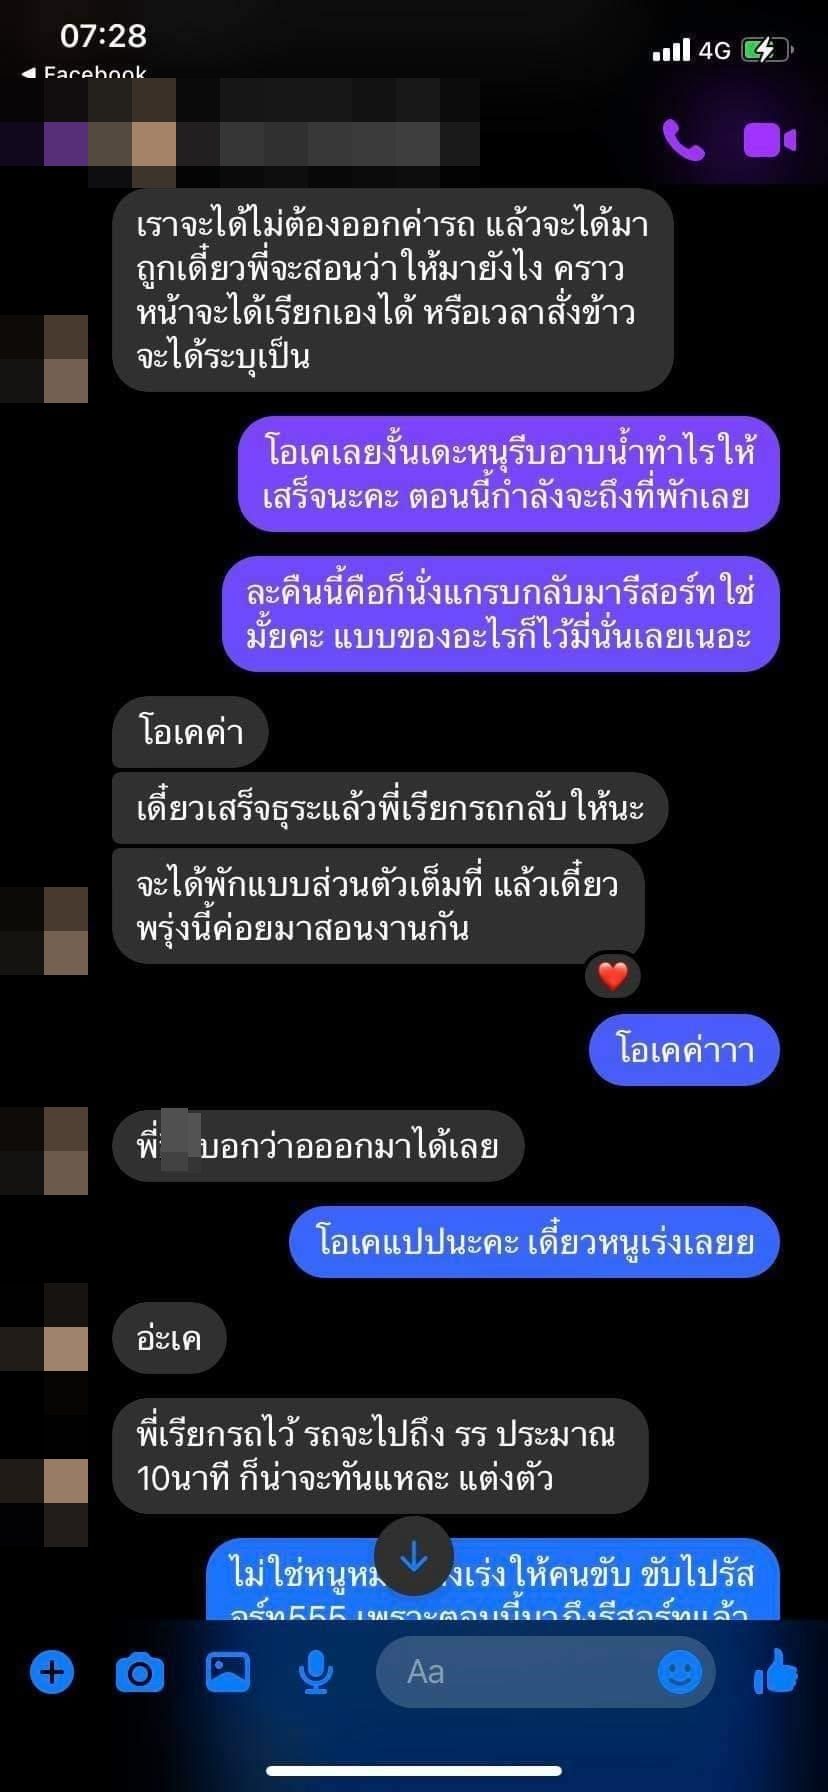The width and height of the screenshot is (828, 1792).
Task: Tap the microphone to record voice message
Action: [x=316, y=1671]
